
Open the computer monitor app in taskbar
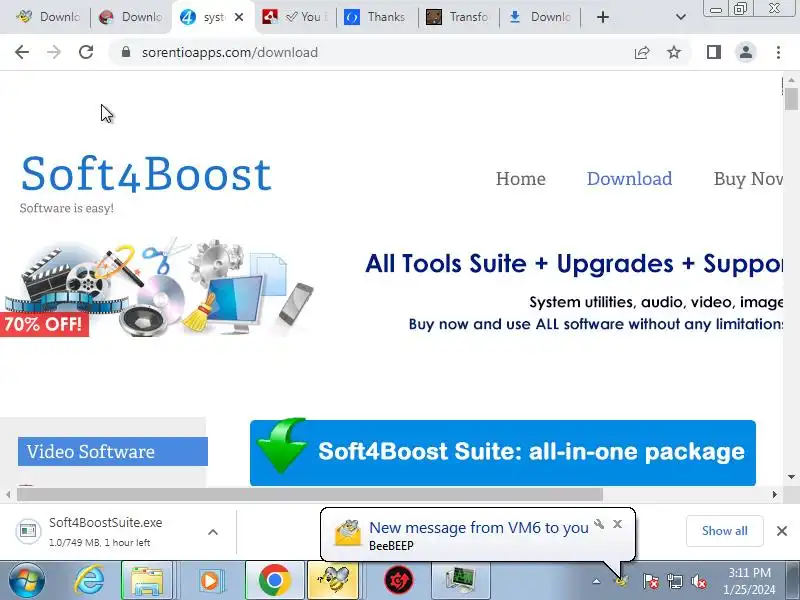pyautogui.click(x=460, y=581)
